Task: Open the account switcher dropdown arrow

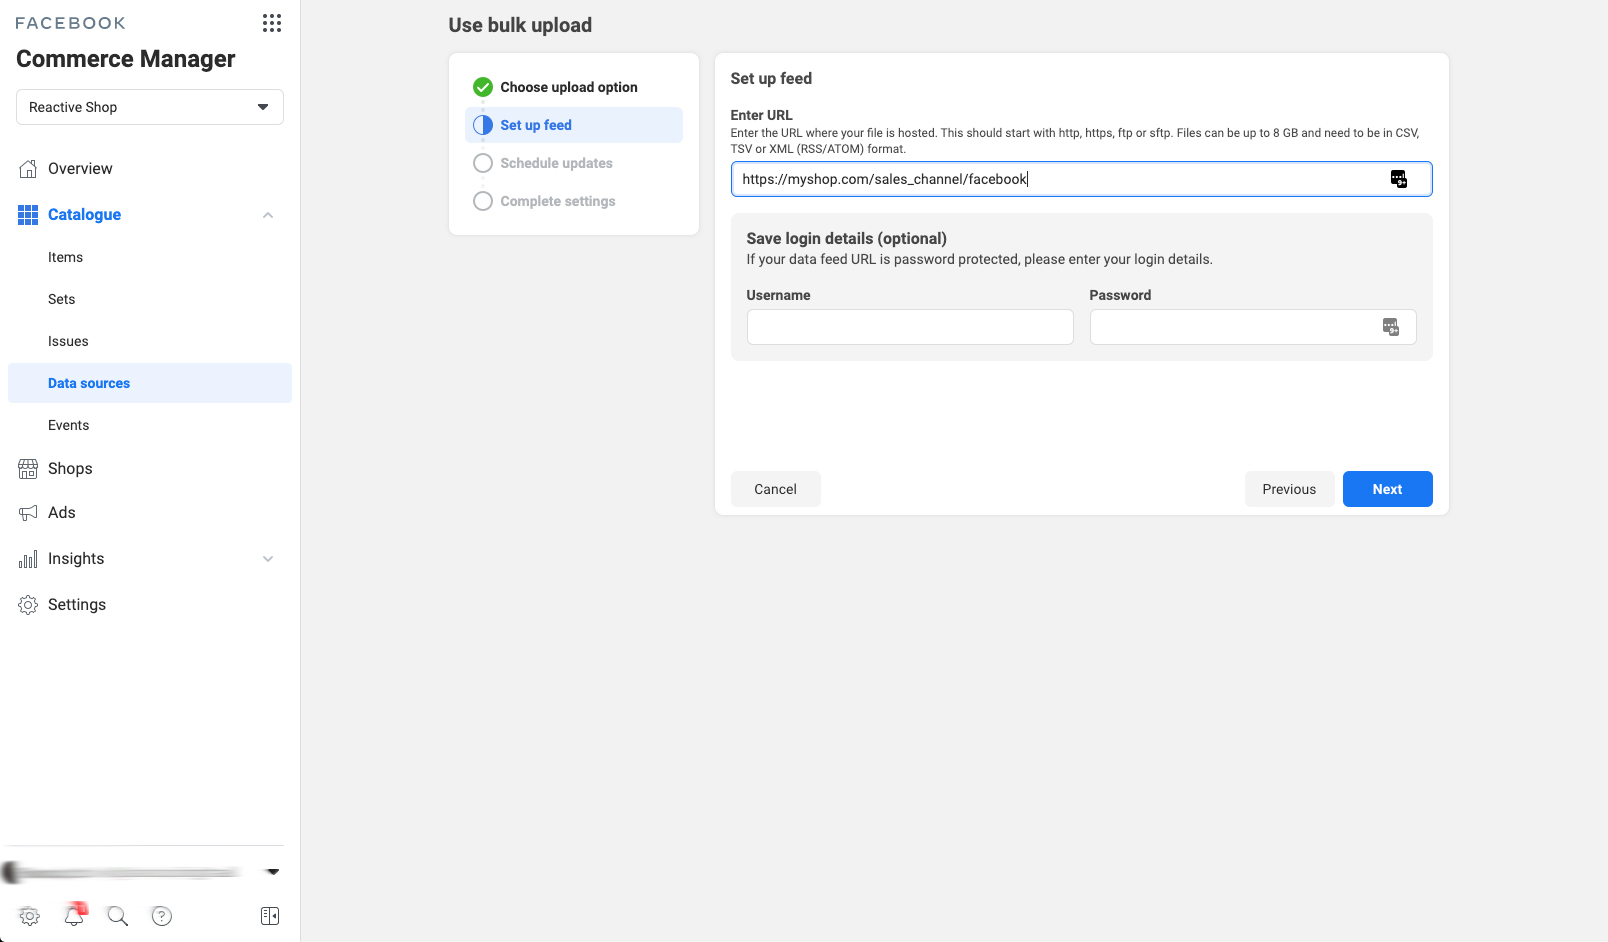Action: 272,872
